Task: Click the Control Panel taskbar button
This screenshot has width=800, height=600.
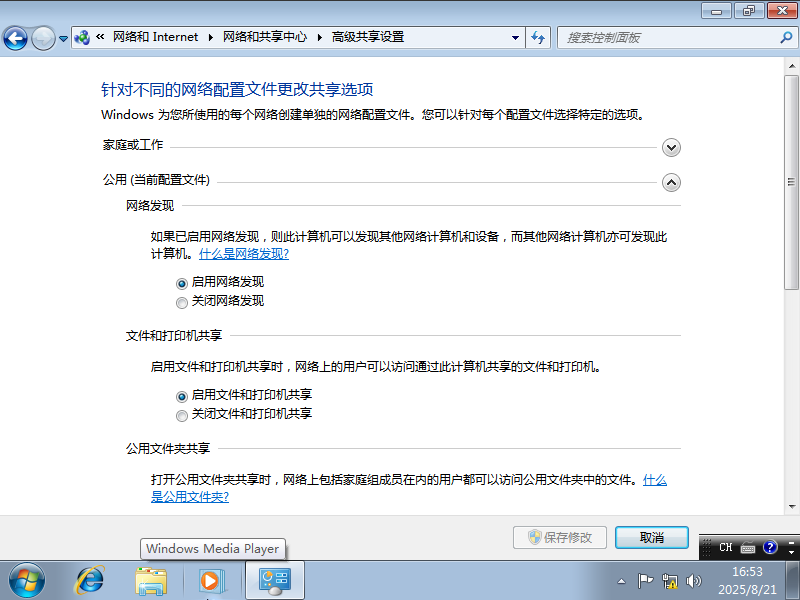Action: tap(275, 581)
